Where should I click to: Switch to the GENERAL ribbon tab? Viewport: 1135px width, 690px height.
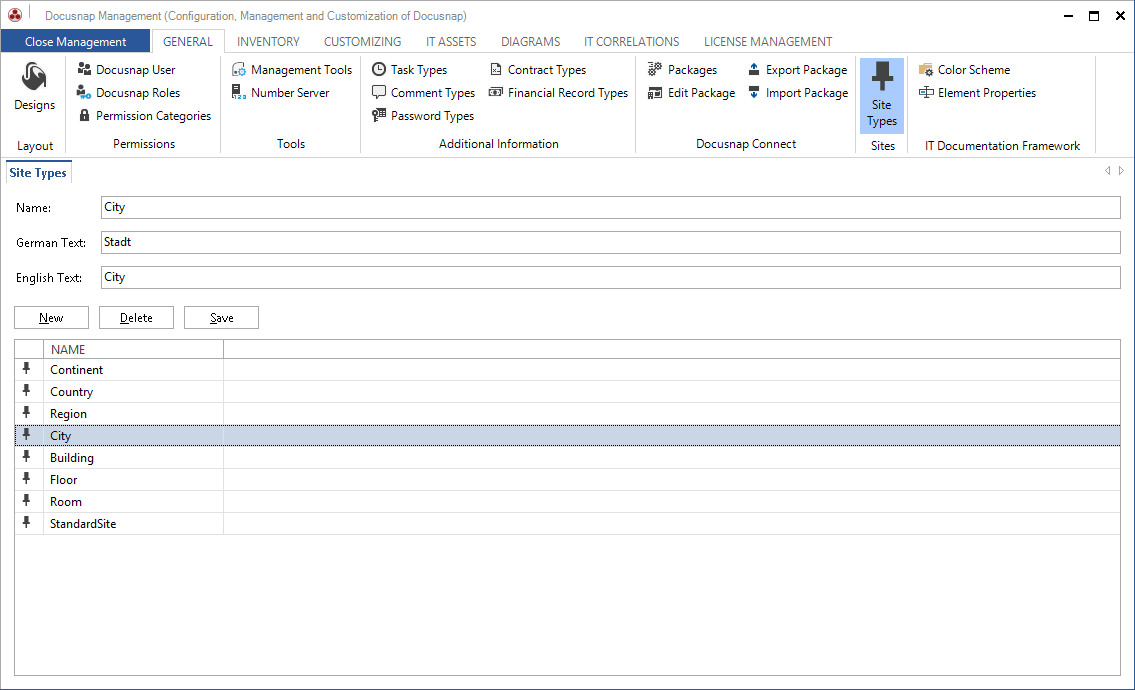tap(187, 41)
